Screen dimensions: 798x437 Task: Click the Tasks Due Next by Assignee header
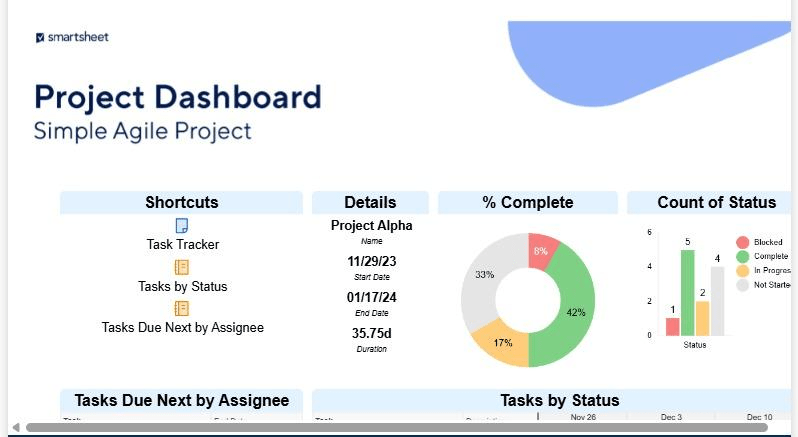click(x=181, y=400)
